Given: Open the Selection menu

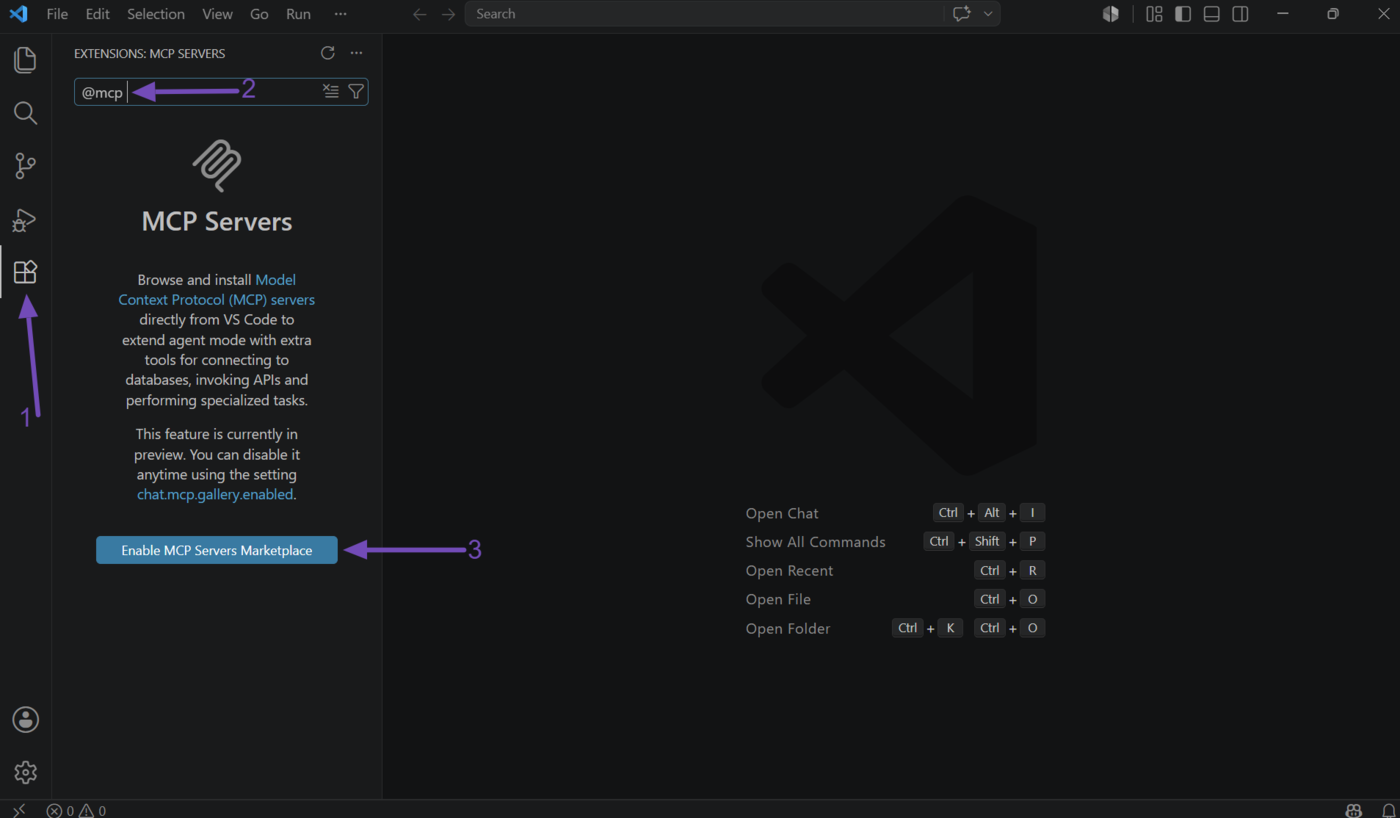Looking at the screenshot, I should pos(156,14).
